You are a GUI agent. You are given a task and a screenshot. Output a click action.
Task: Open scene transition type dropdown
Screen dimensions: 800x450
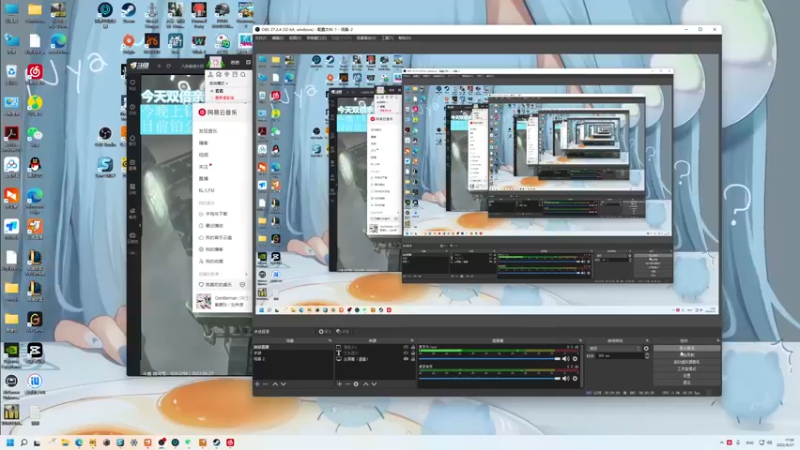[614, 348]
